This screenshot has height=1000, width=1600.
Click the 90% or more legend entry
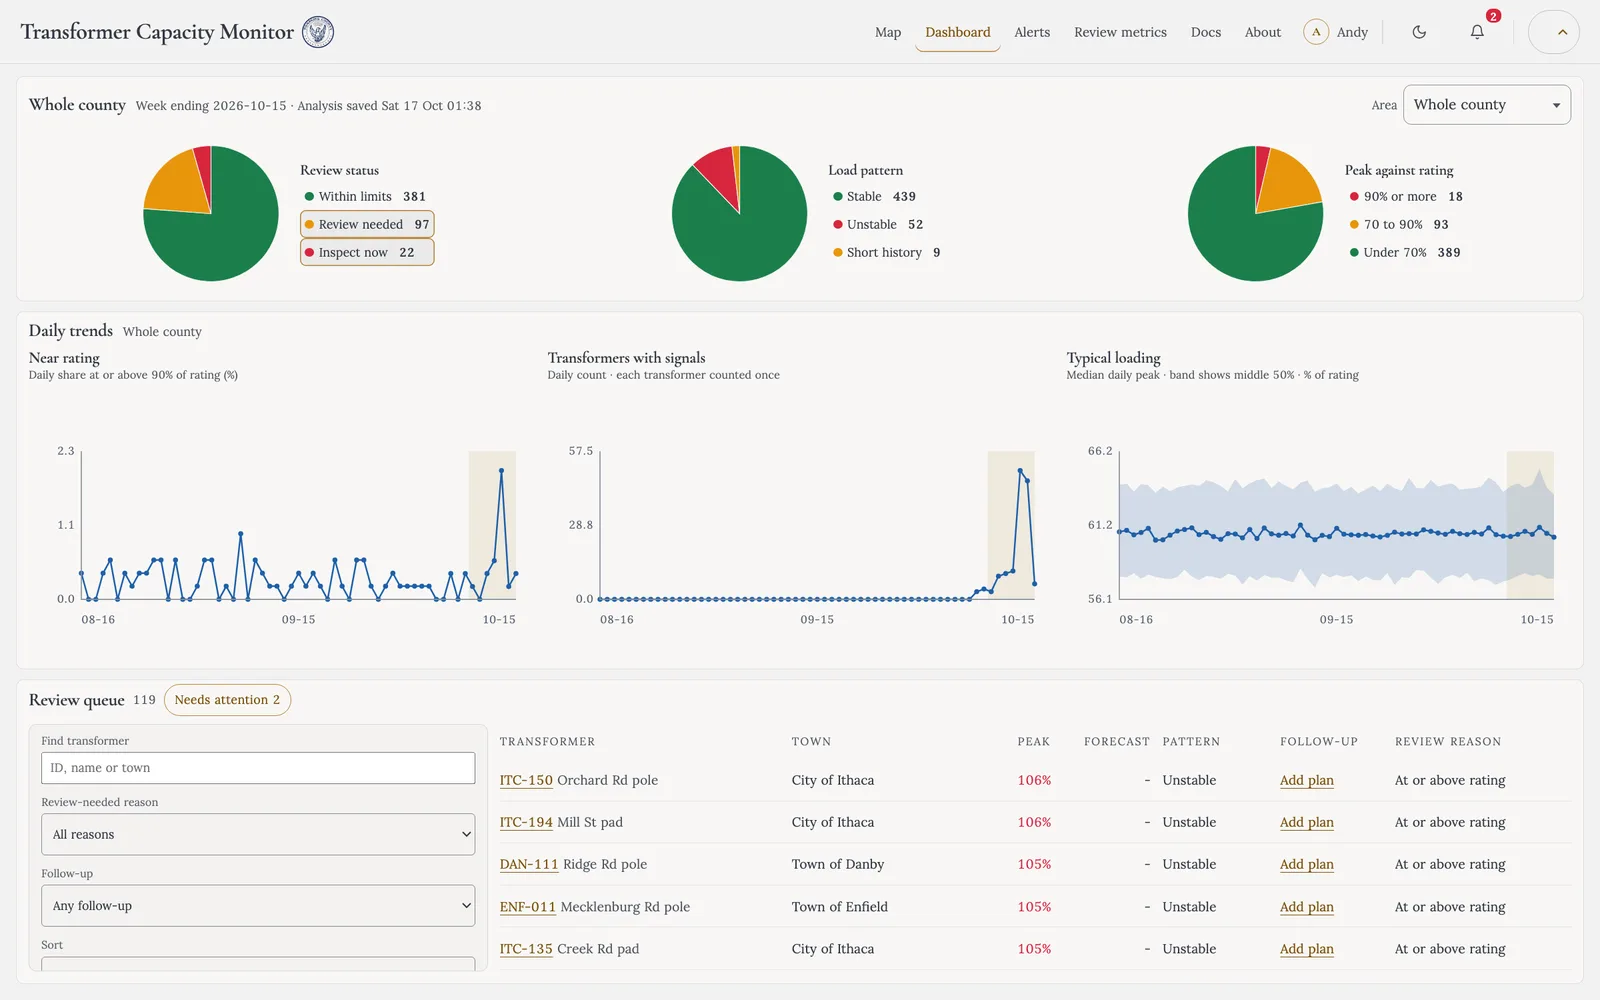[1405, 196]
